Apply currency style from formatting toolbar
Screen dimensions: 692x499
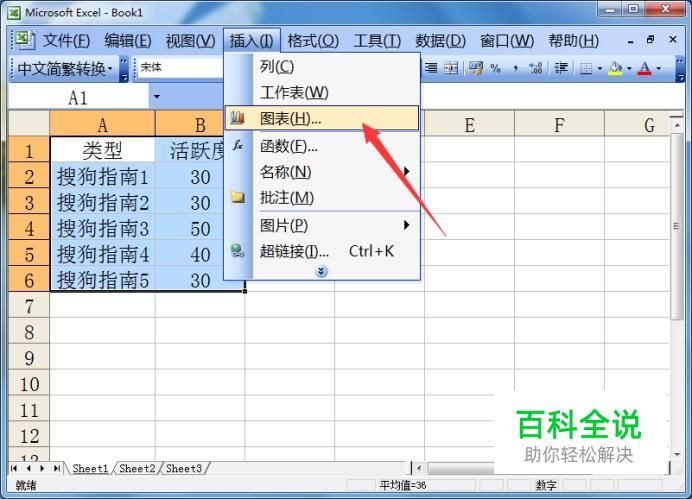[x=476, y=68]
